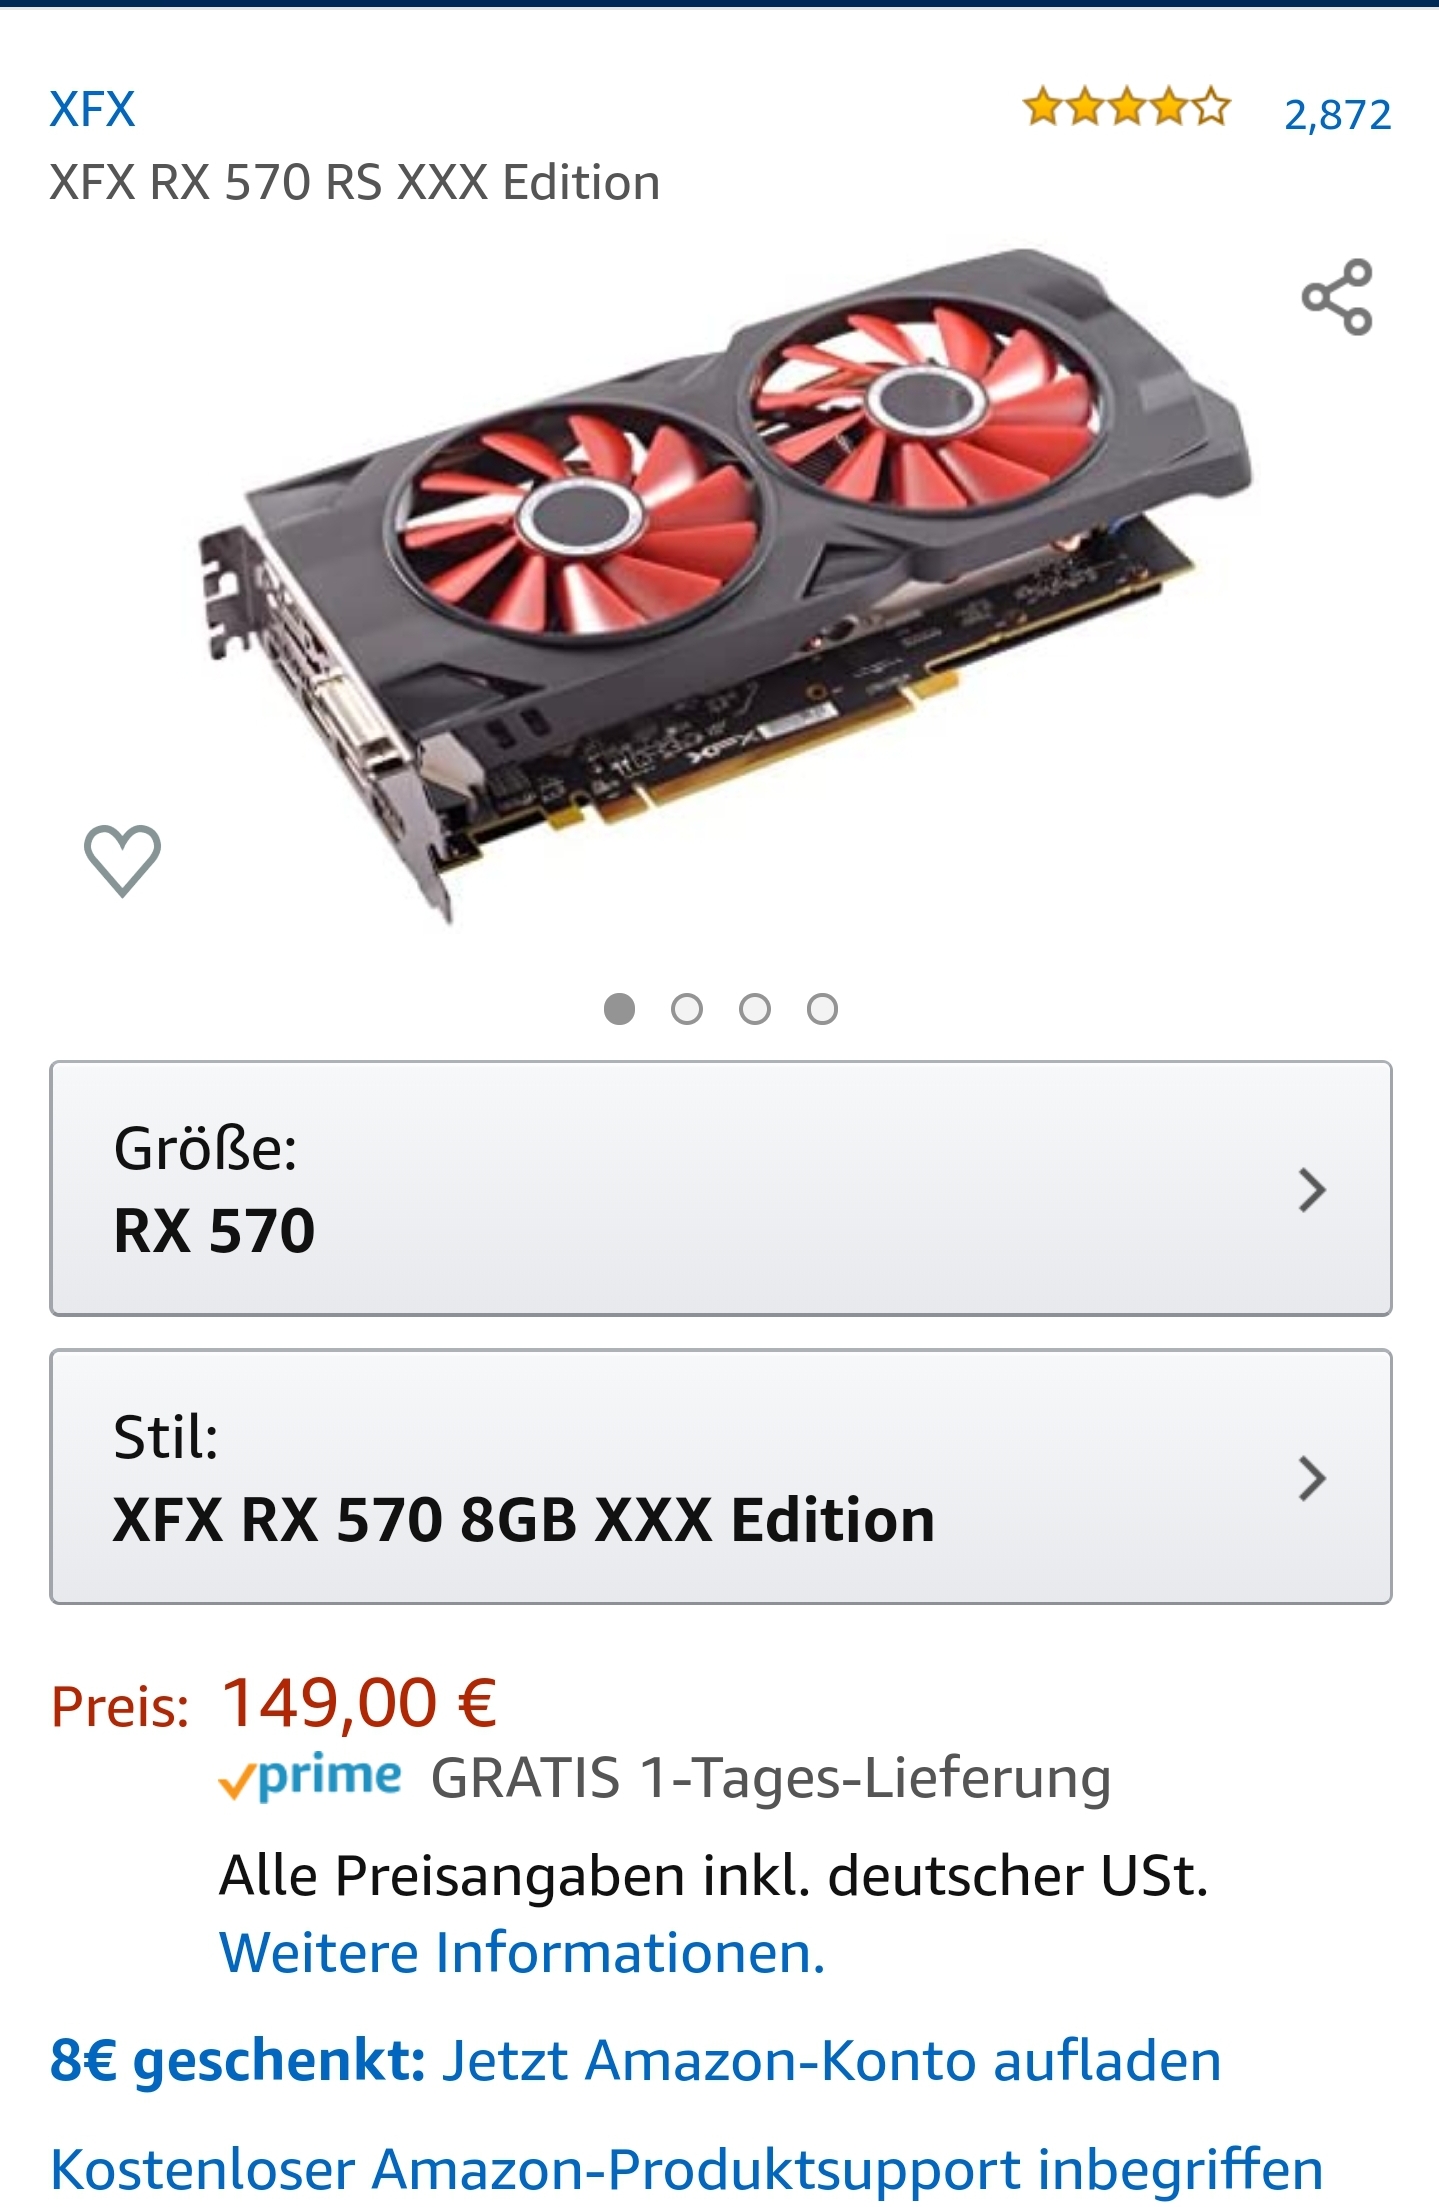This screenshot has height=2207, width=1439.
Task: Open Weitere Informationen link
Action: (522, 1953)
